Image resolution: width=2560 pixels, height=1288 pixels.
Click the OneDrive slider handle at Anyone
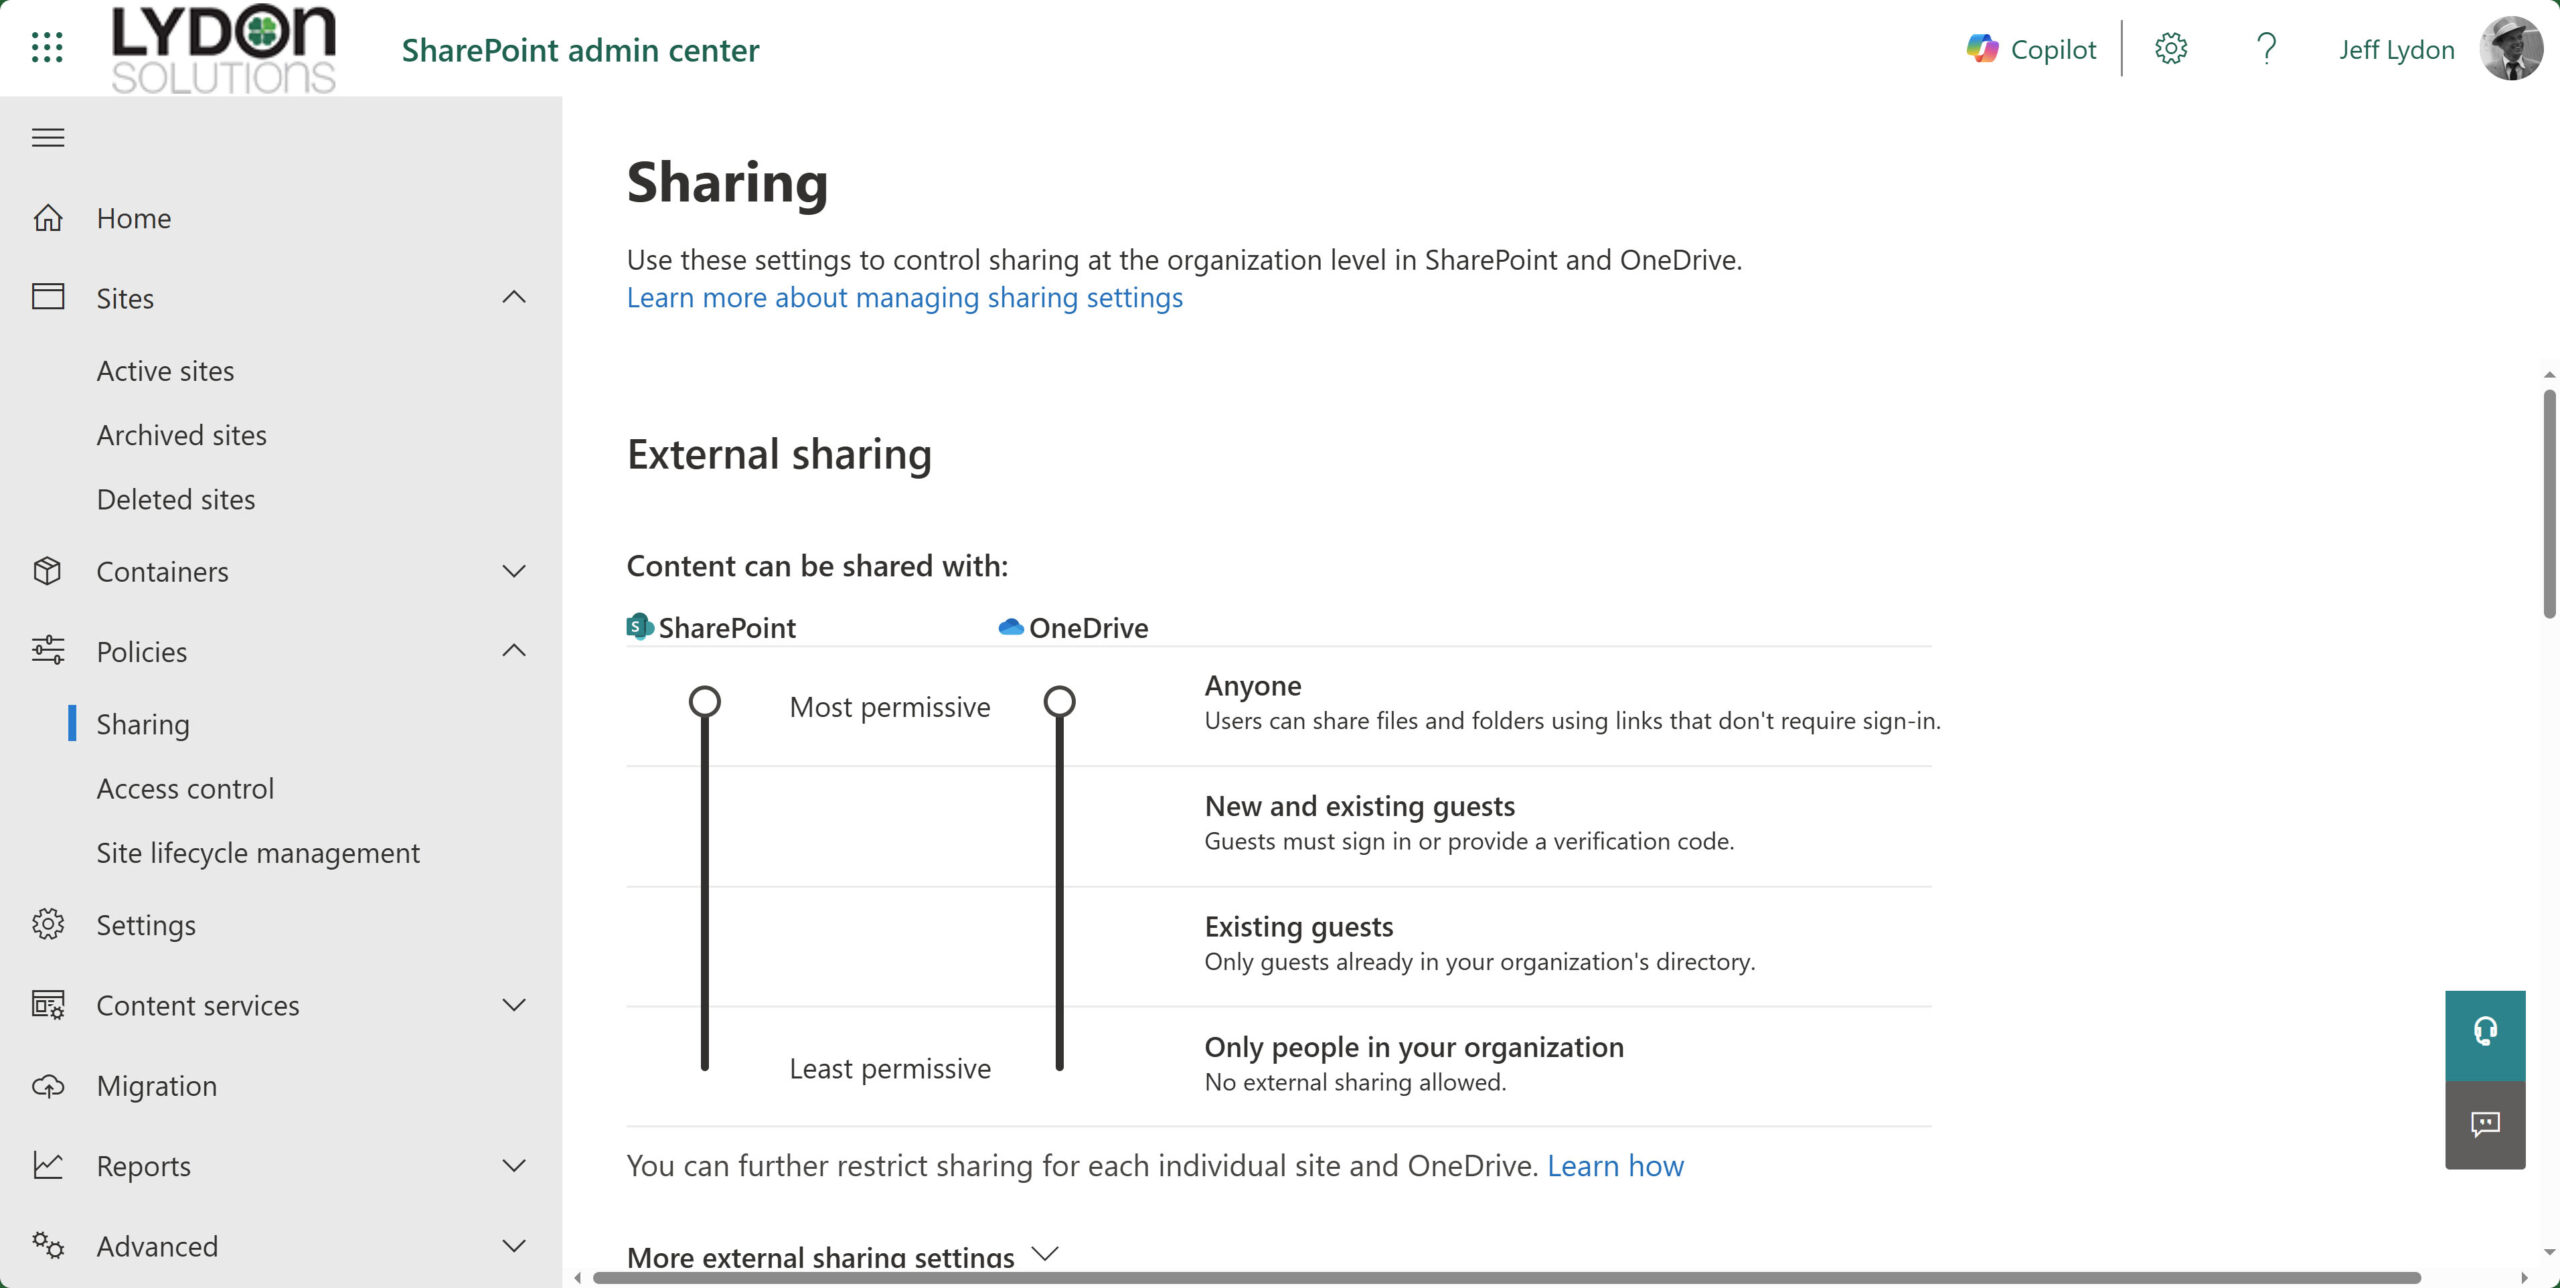coord(1060,701)
